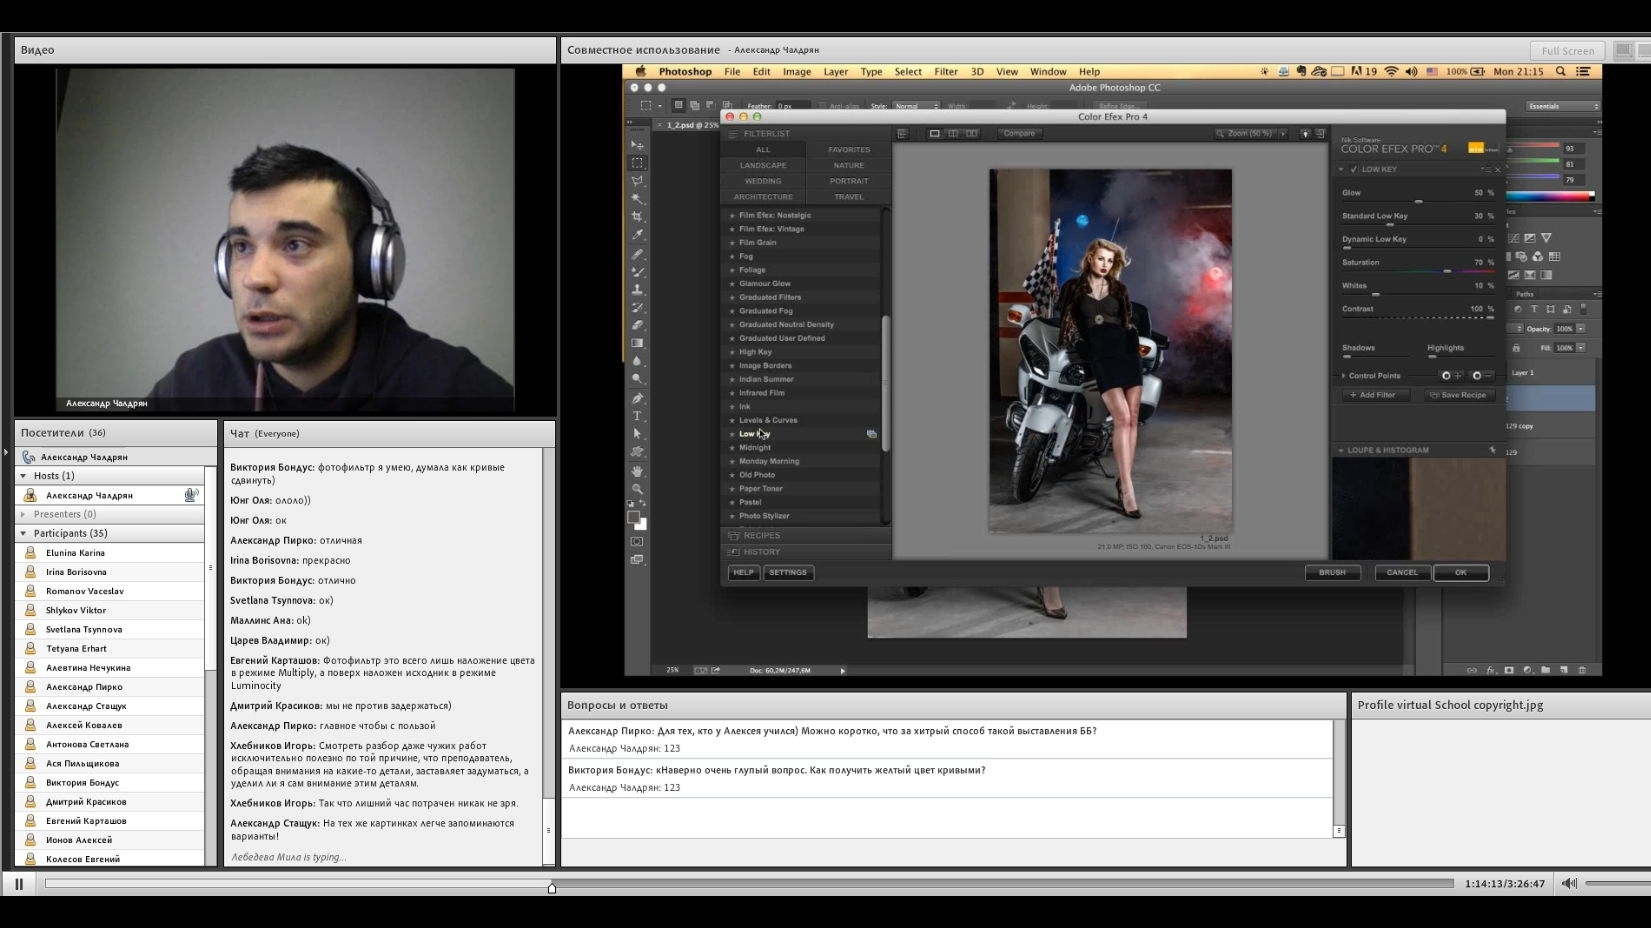Collapse the Participants group
The height and width of the screenshot is (928, 1651).
tap(23, 534)
